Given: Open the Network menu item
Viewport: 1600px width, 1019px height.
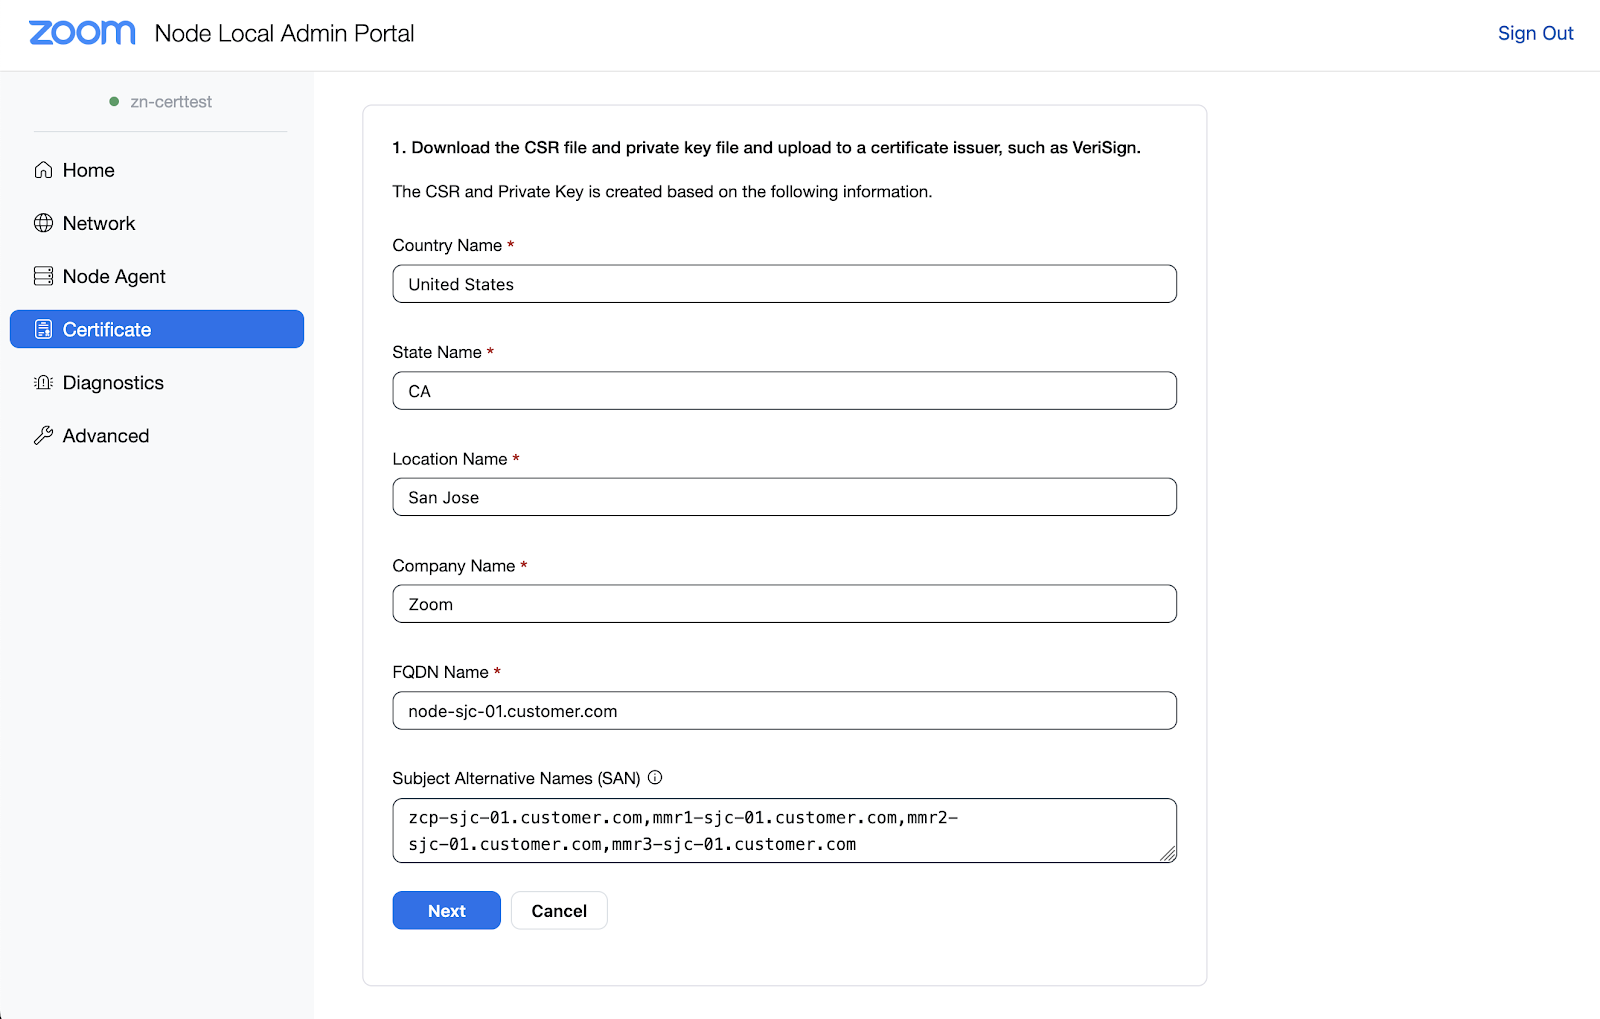Looking at the screenshot, I should coord(98,223).
